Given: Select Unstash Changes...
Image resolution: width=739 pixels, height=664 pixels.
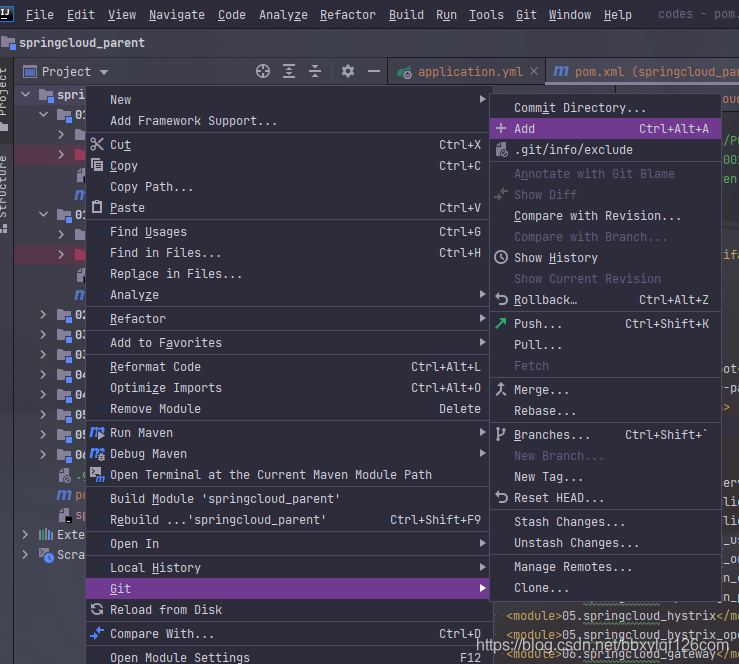Looking at the screenshot, I should pos(605,542).
